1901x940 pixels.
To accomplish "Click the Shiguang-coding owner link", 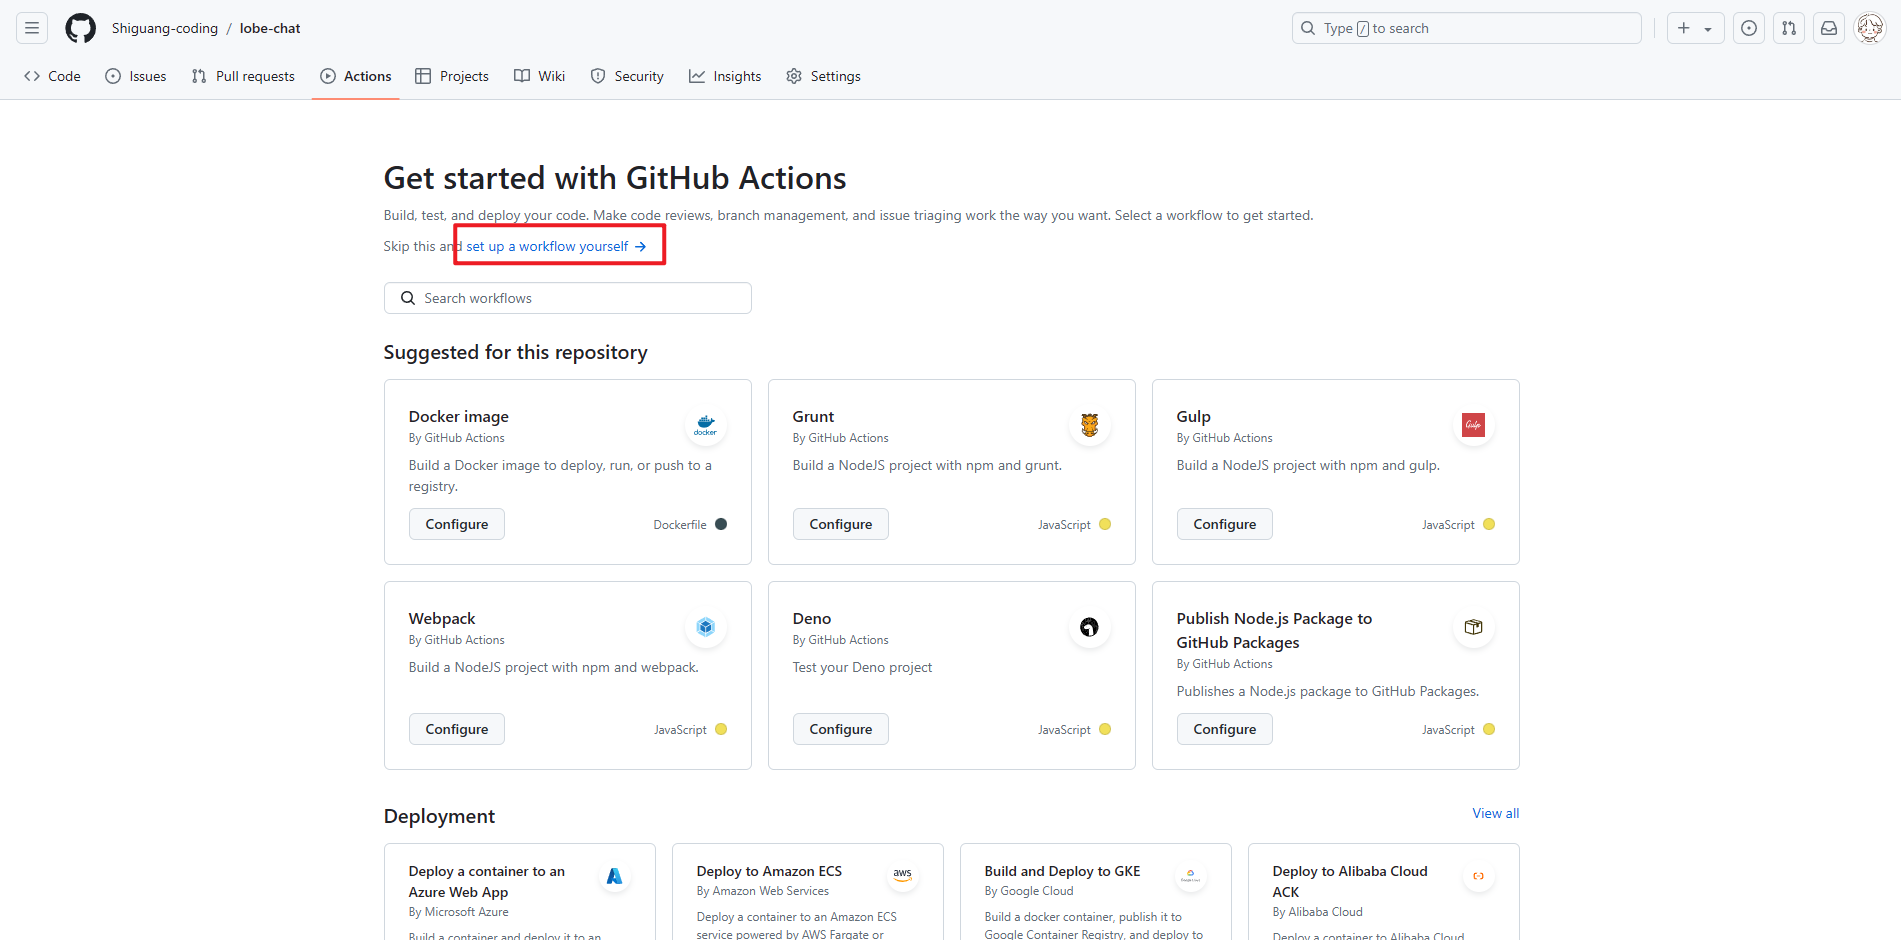I will coord(165,28).
